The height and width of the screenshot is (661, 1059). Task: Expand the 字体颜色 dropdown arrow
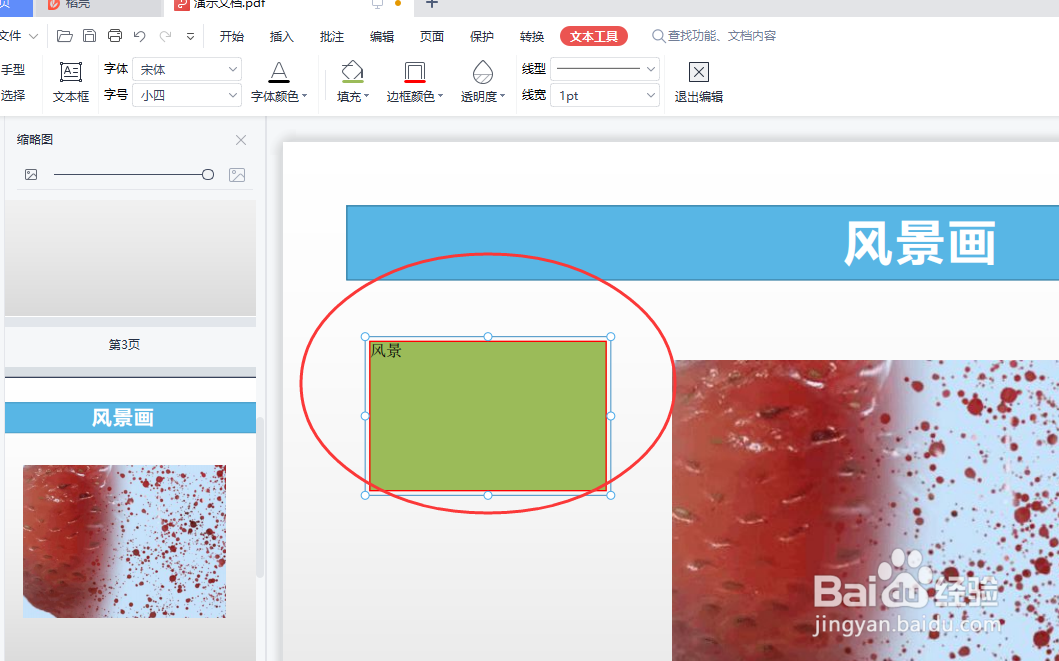pyautogui.click(x=305, y=97)
